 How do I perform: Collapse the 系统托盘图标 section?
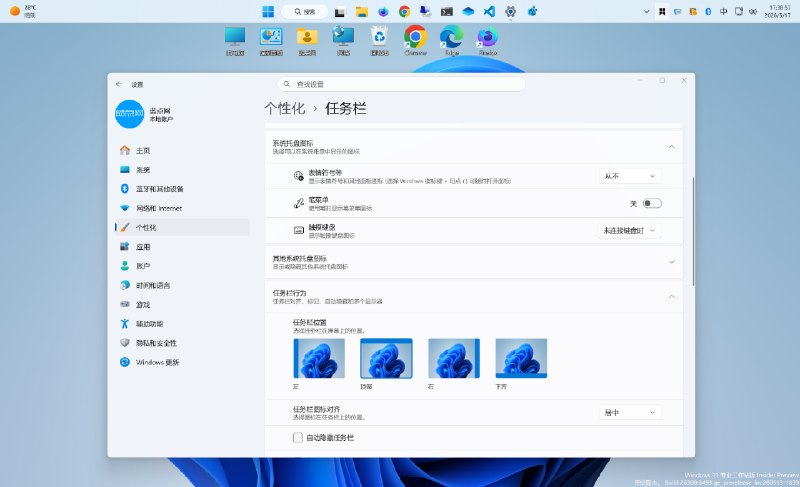(x=671, y=147)
